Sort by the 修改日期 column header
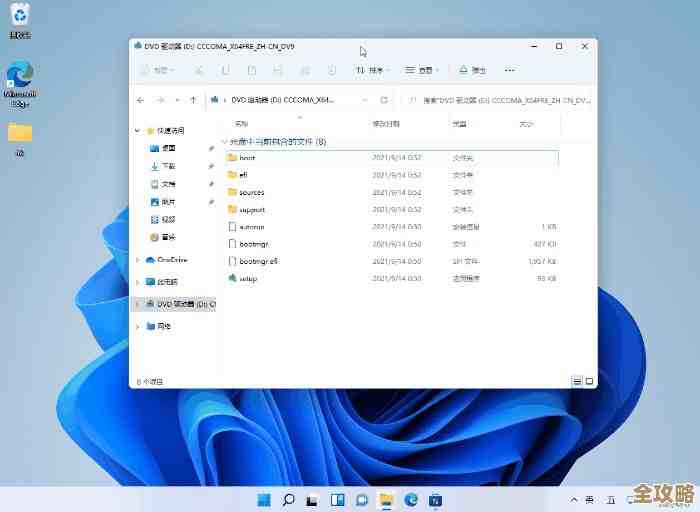The image size is (700, 512). (x=386, y=124)
